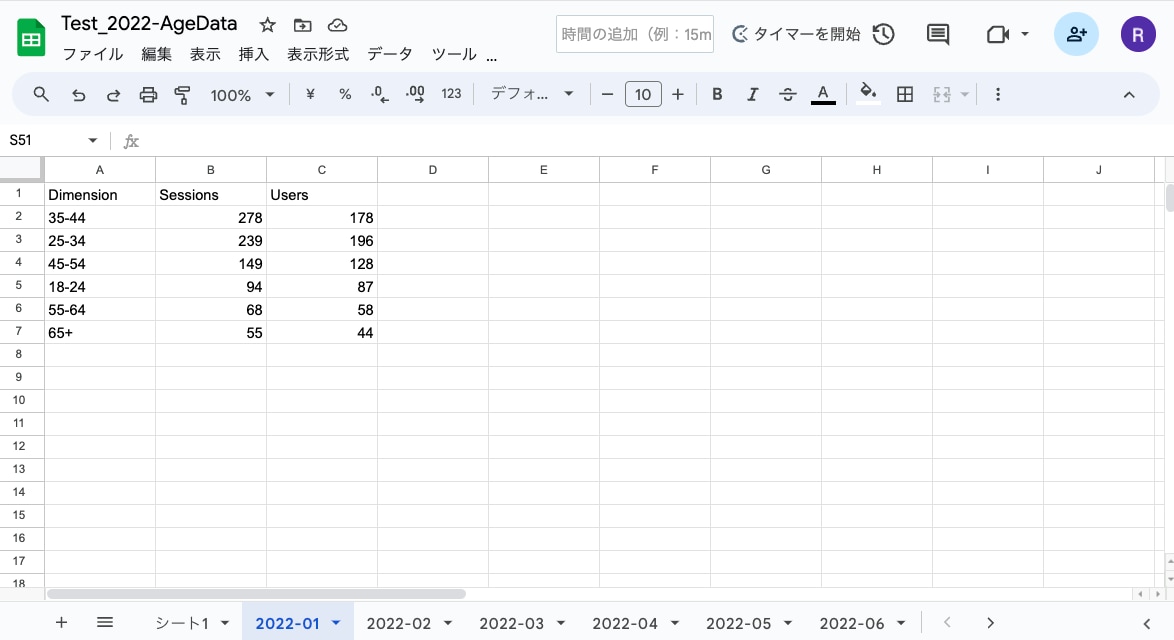This screenshot has width=1174, height=640.
Task: Collapse the header with the up chevron
Action: (1129, 95)
